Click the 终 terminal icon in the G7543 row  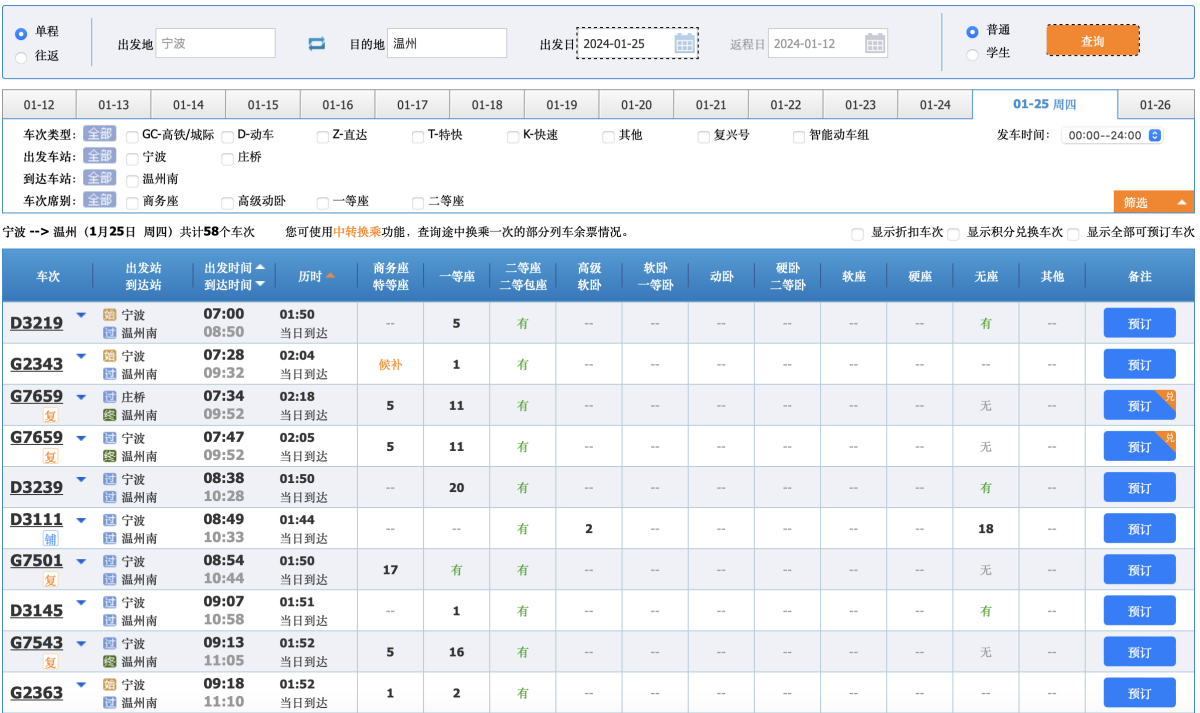(x=110, y=661)
